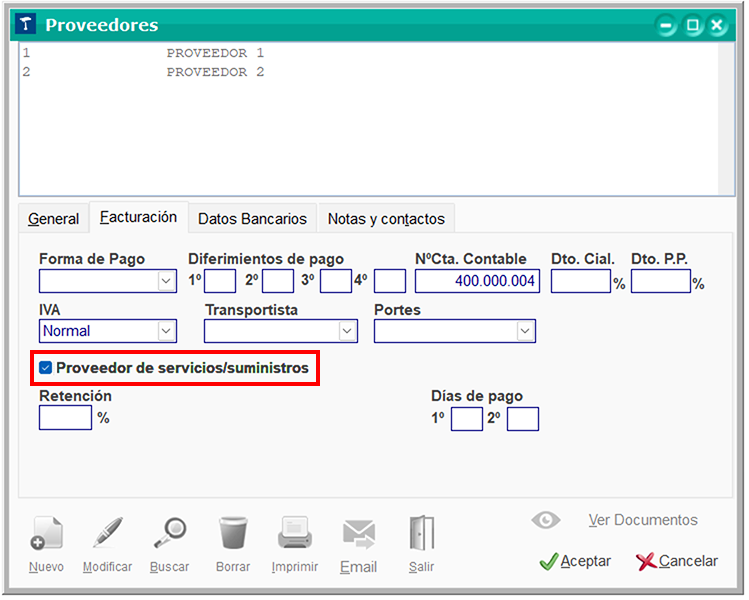Viewport: 749px width, 600px height.
Task: Open the Forma de Pago dropdown
Action: point(166,281)
